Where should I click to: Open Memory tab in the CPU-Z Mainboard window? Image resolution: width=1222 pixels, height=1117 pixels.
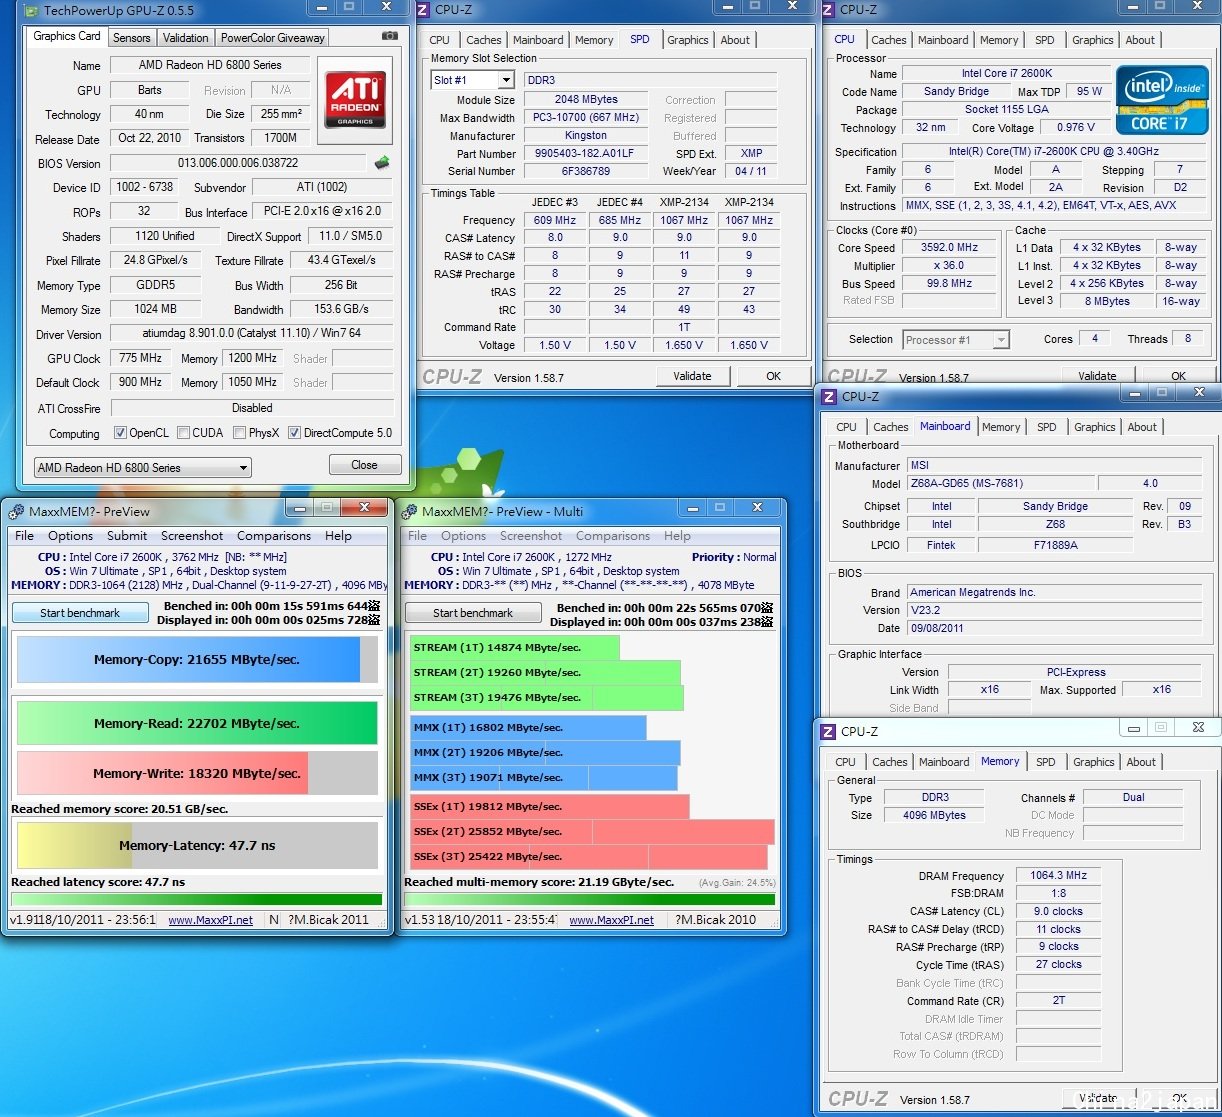pyautogui.click(x=1001, y=427)
